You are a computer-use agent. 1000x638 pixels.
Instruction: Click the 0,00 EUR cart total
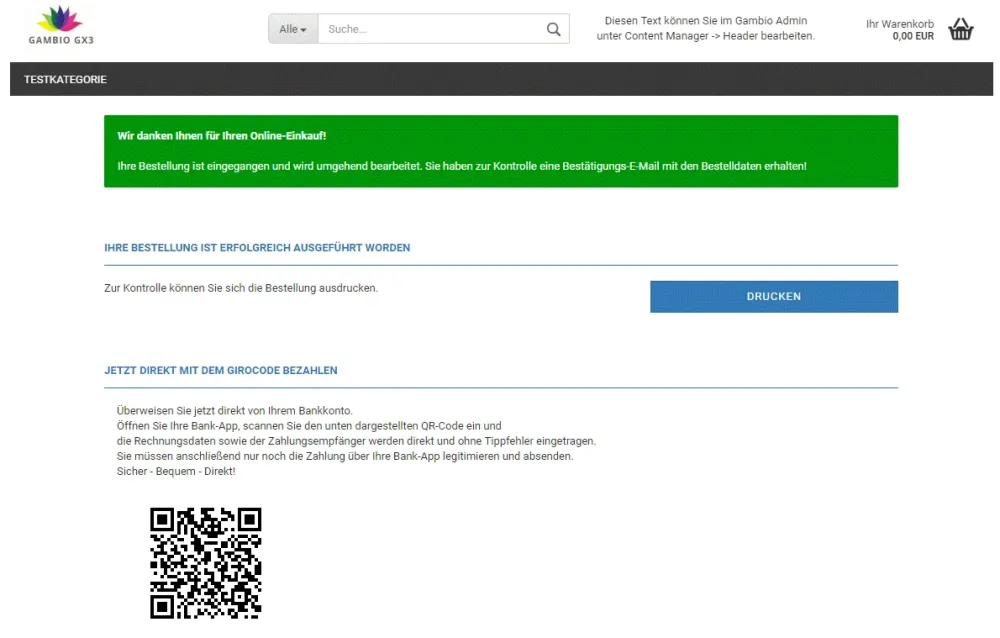913,36
